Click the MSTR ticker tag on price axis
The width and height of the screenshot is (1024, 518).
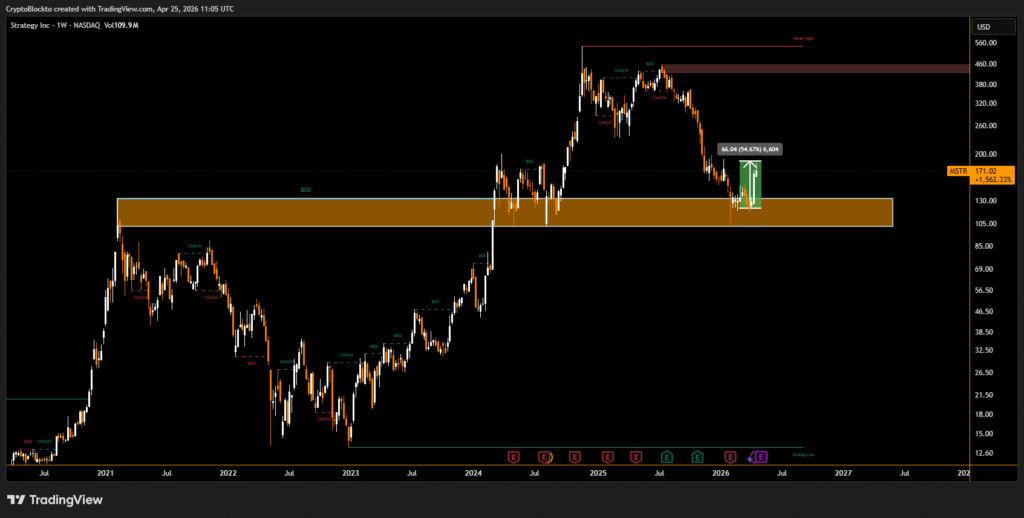coord(957,172)
